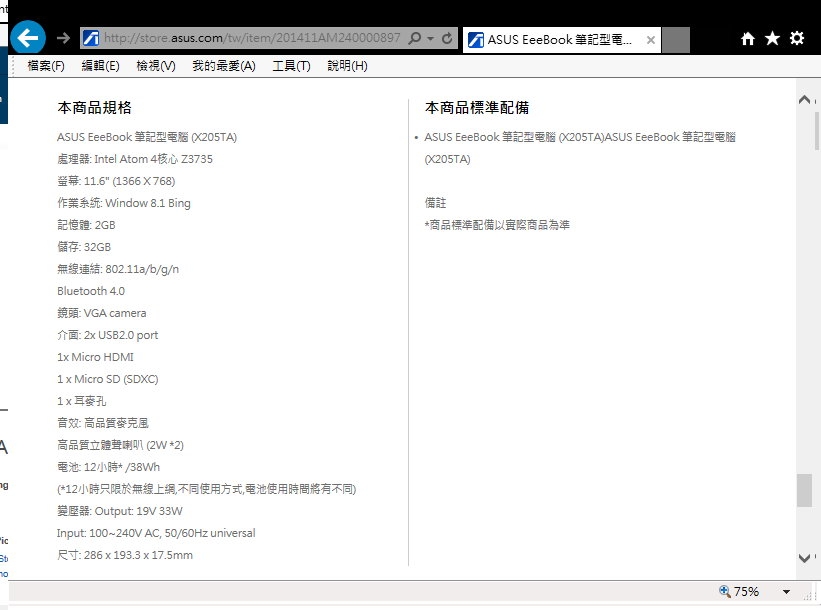Screen dimensions: 821x610
Task: Click the store.asus.com URL field
Action: (x=252, y=38)
